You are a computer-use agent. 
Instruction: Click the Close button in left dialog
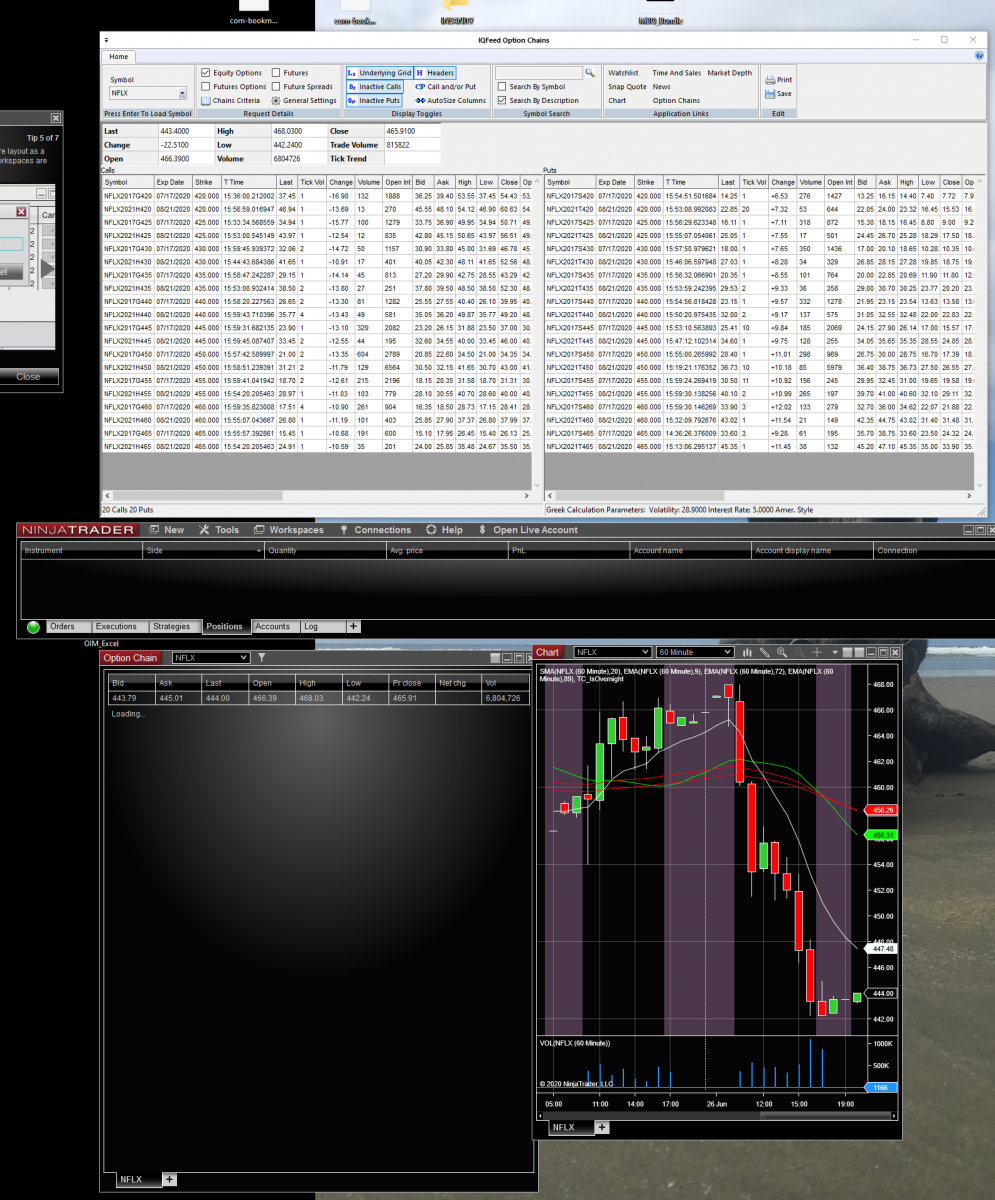click(x=28, y=377)
